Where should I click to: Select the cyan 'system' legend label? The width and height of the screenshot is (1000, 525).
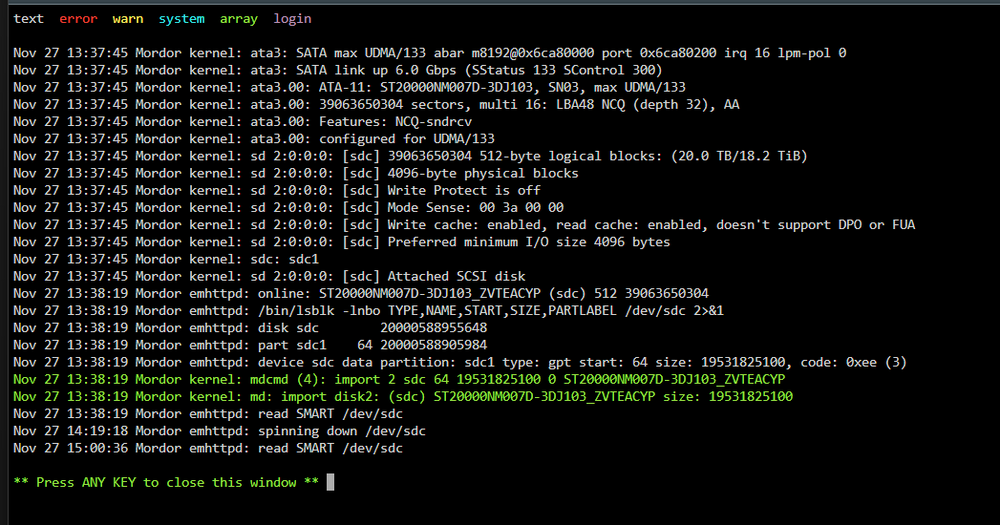(182, 18)
